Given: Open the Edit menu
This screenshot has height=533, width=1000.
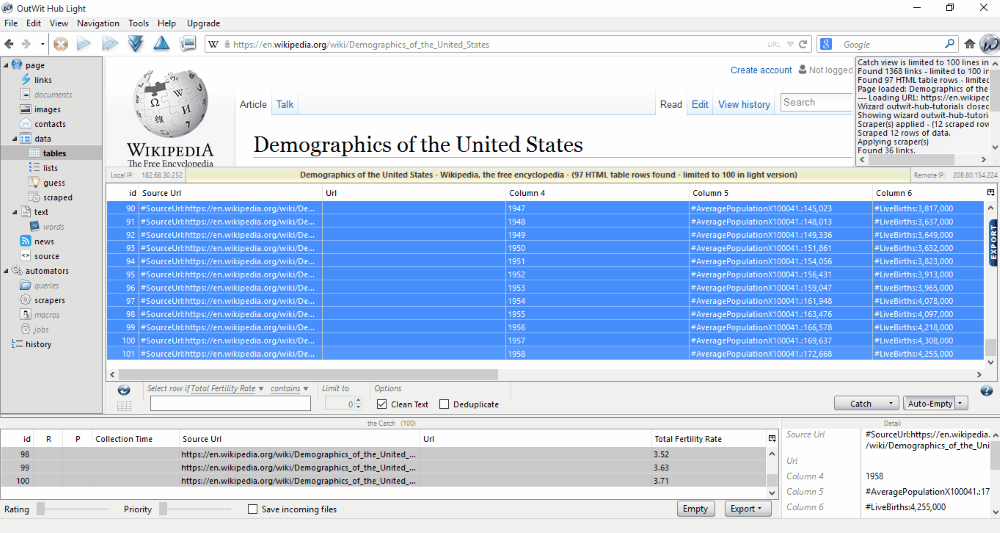Looking at the screenshot, I should pos(34,23).
